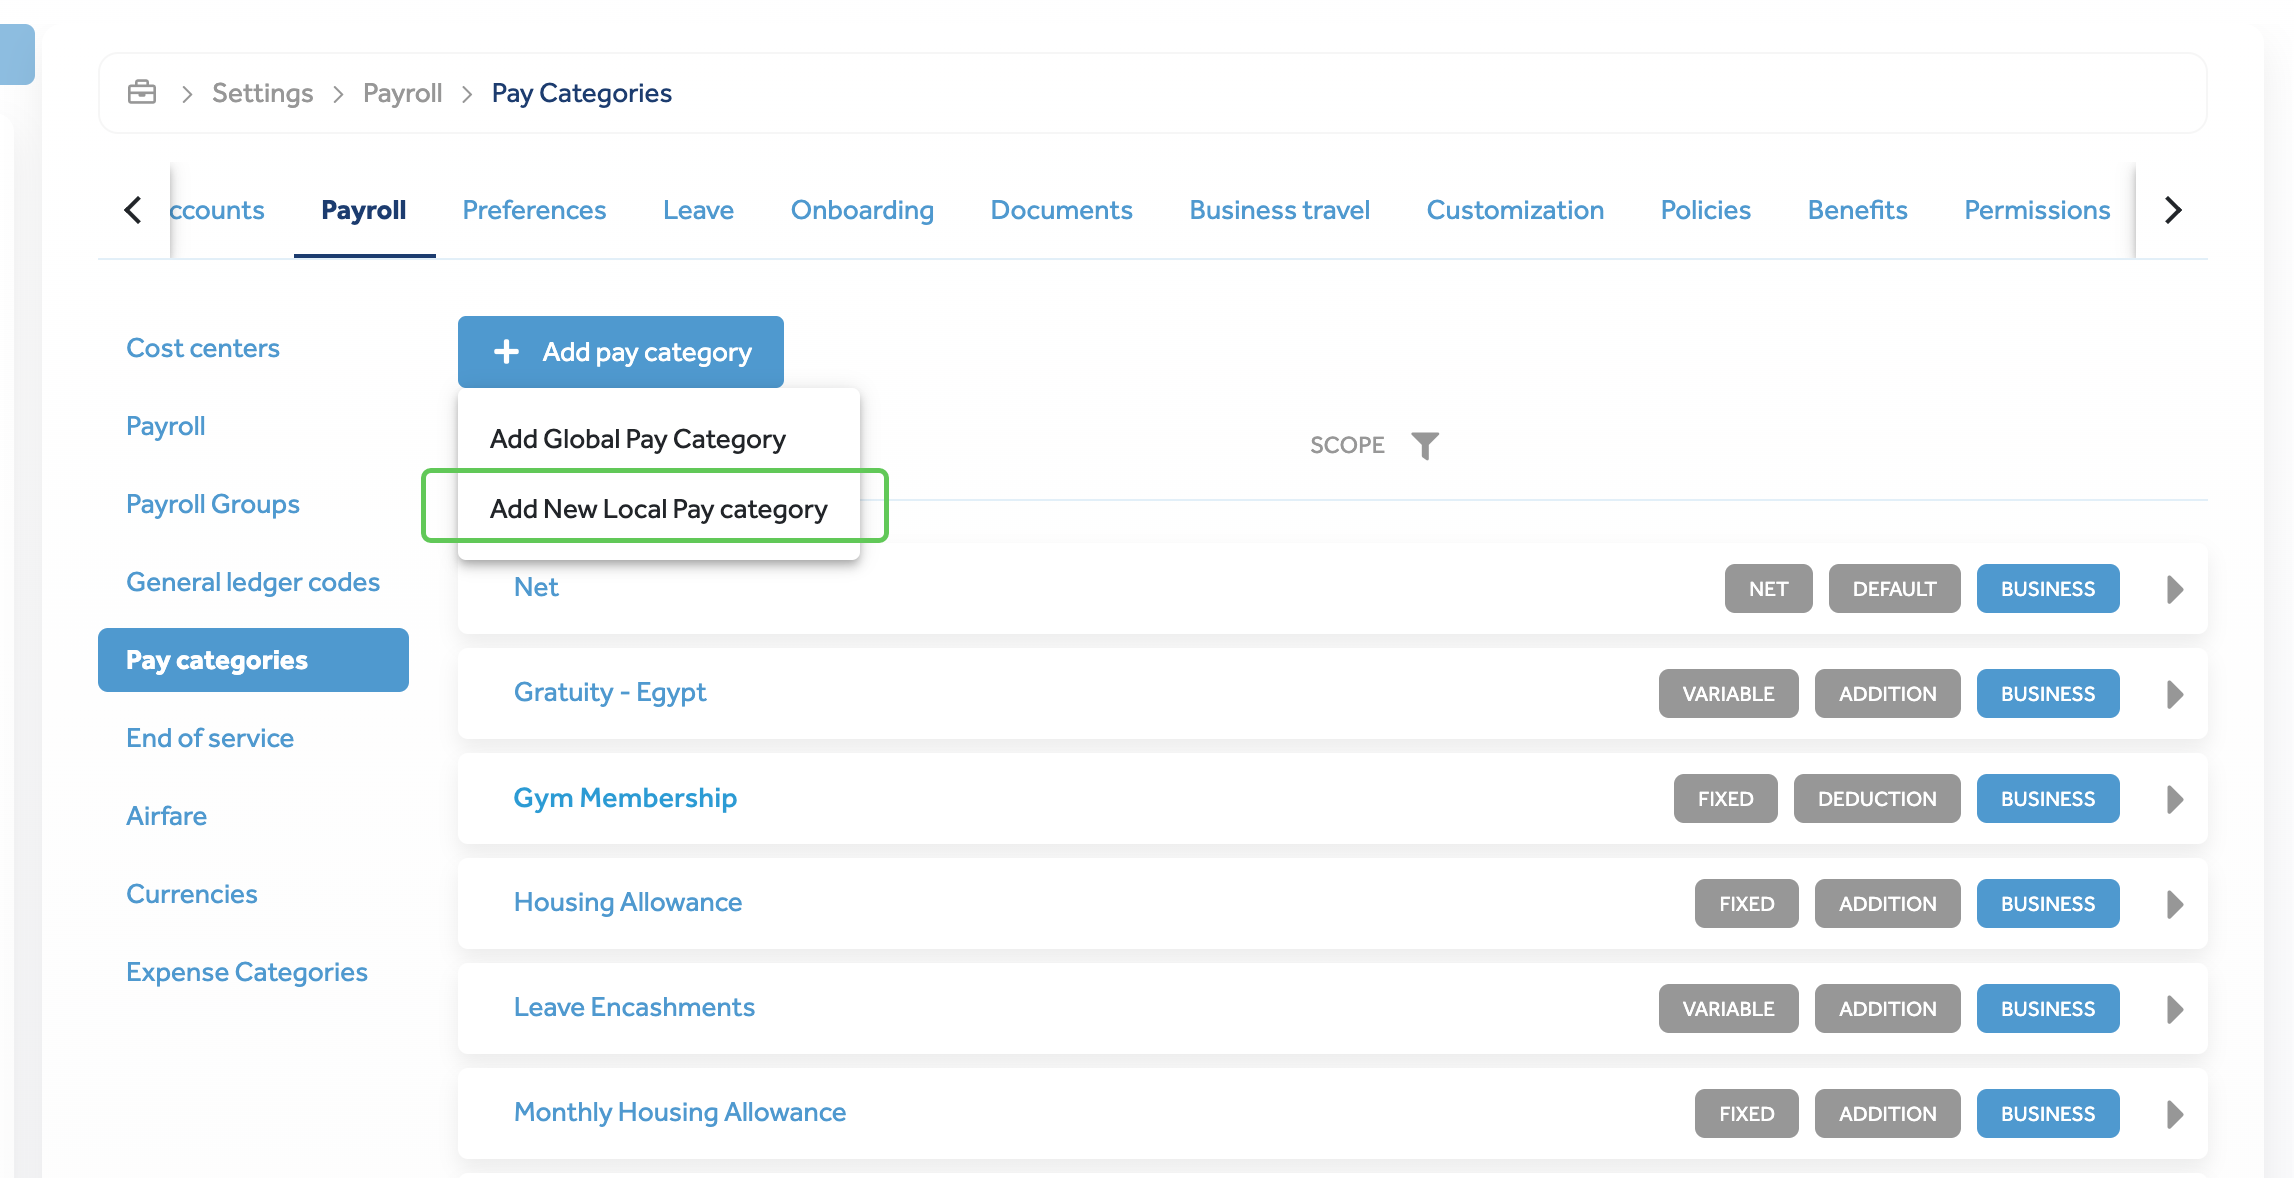Expand the Monthly Housing Allowance row
Screen dimensions: 2294x1178
2173,1113
